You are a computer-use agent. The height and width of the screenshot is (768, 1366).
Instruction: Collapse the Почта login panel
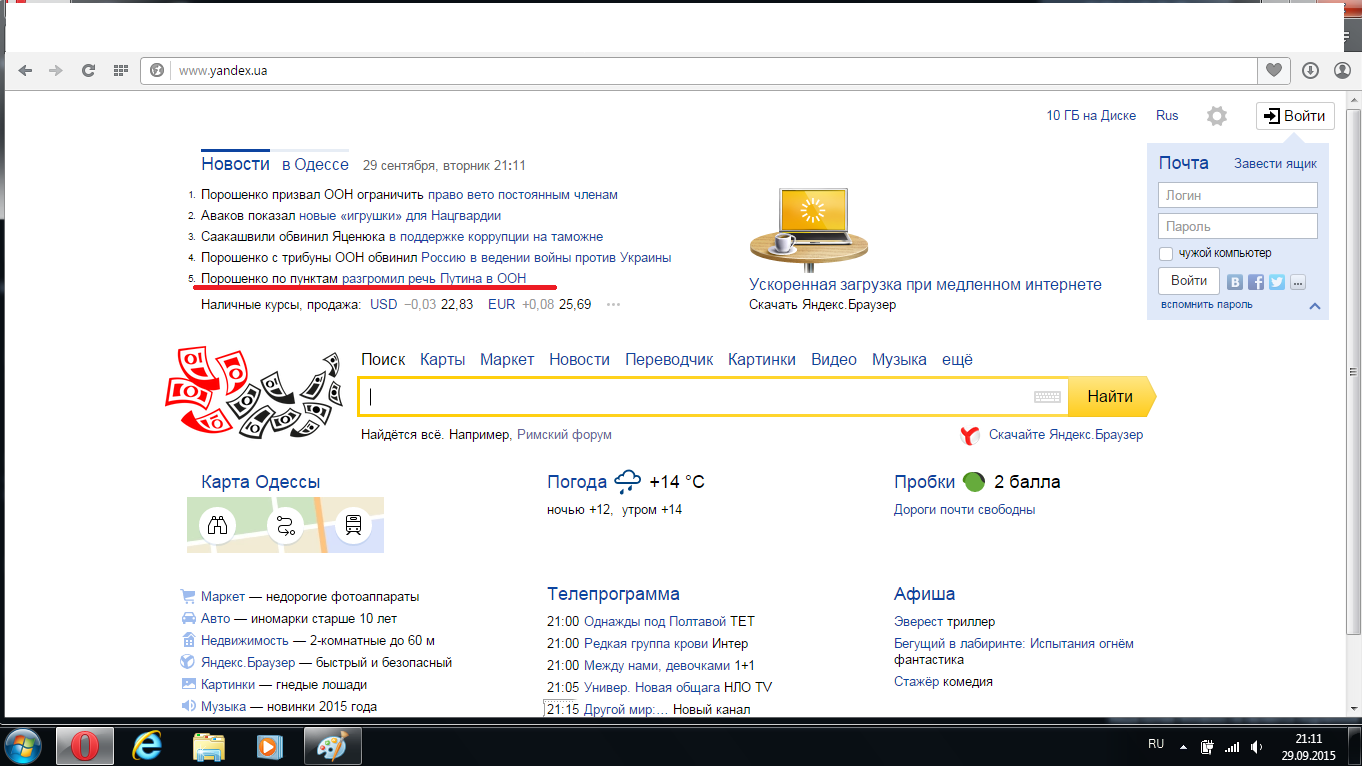1314,306
